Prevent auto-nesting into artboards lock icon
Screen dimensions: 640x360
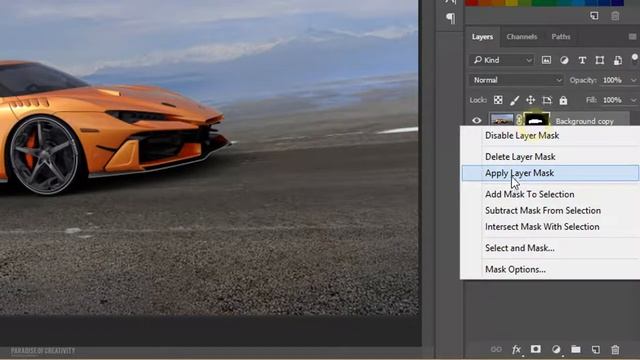(x=547, y=100)
